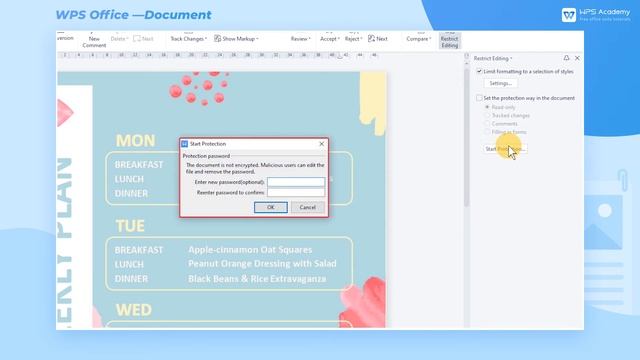Enable Set the protection way in the document
Viewport: 640px width, 360px height.
(479, 98)
